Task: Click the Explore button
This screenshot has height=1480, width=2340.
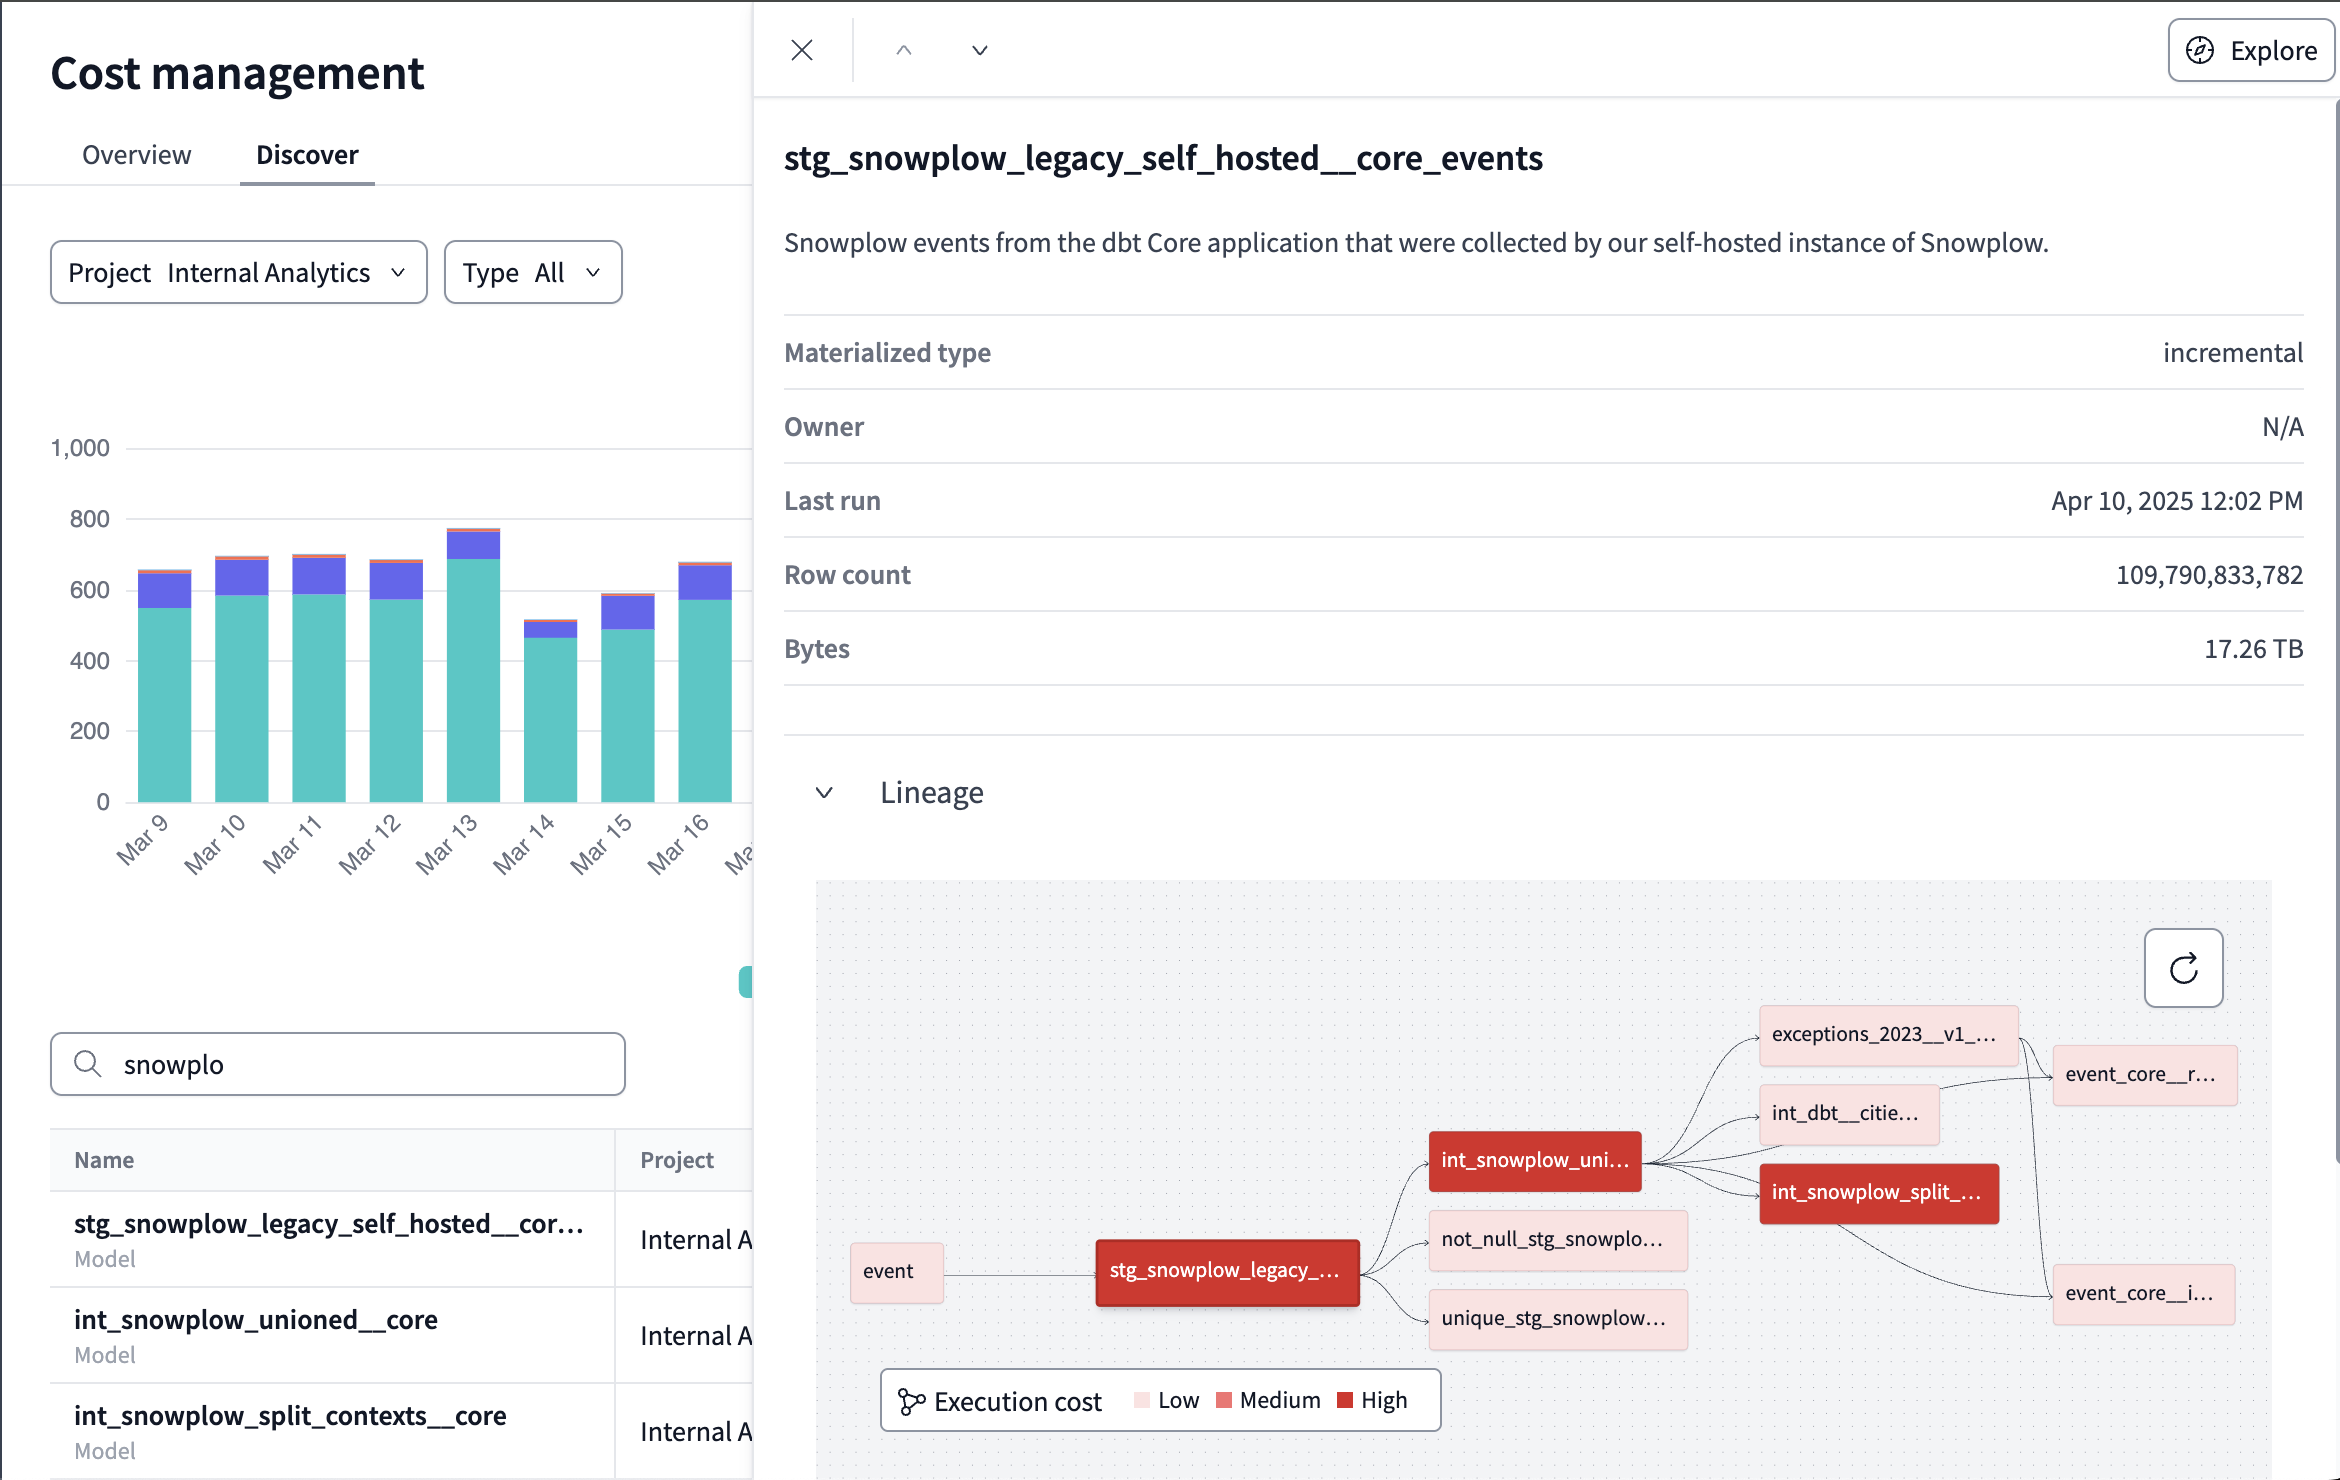Action: coord(2251,50)
